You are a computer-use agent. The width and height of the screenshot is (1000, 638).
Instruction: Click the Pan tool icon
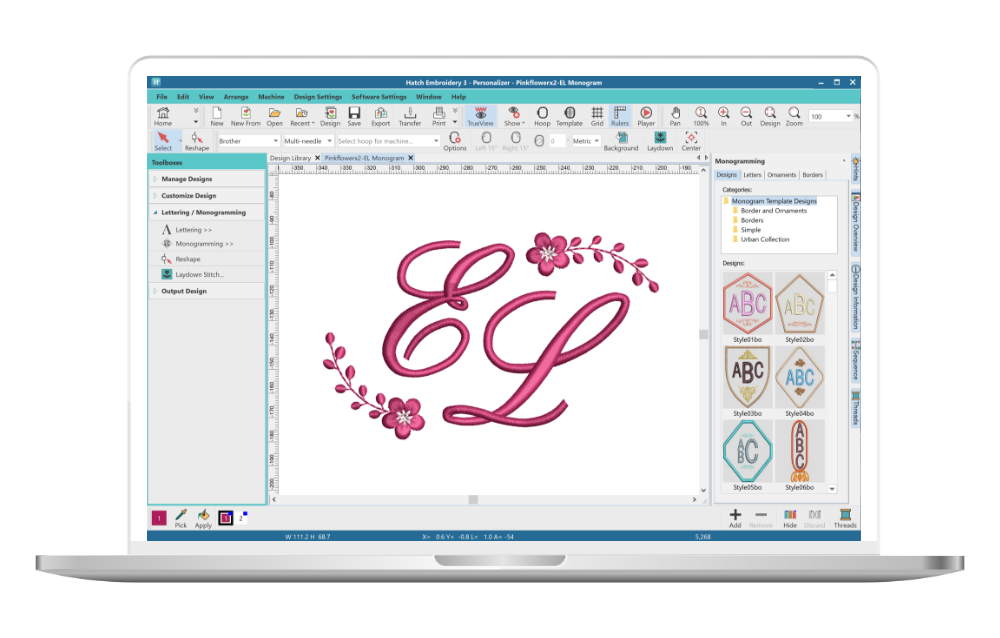tap(677, 113)
